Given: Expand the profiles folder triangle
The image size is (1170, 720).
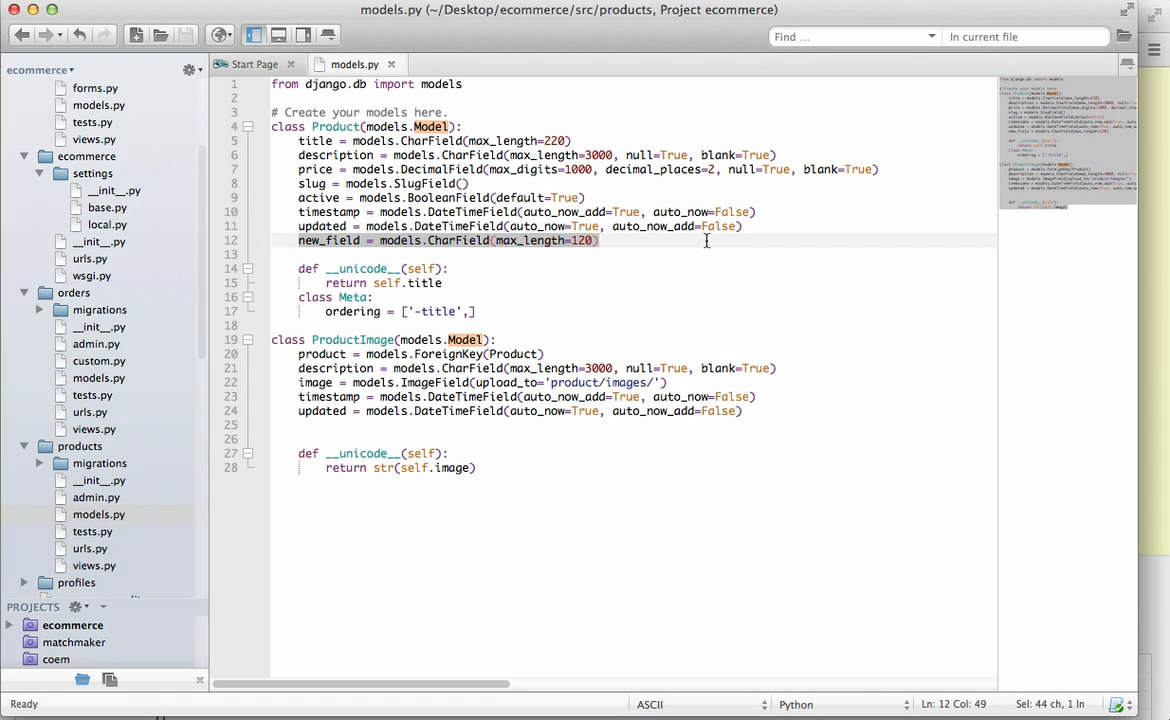Looking at the screenshot, I should pyautogui.click(x=24, y=583).
